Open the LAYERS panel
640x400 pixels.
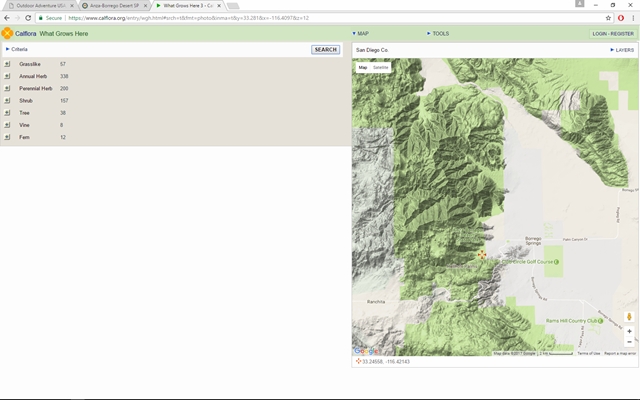pyautogui.click(x=622, y=49)
